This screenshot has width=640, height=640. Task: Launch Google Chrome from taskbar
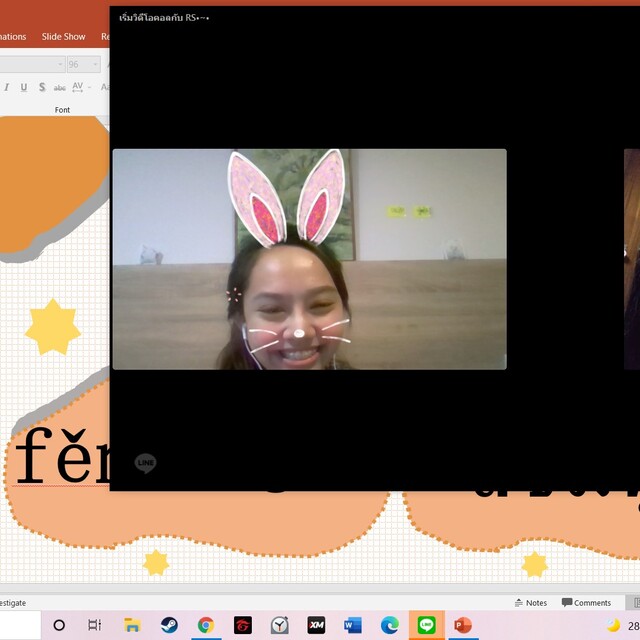(206, 625)
